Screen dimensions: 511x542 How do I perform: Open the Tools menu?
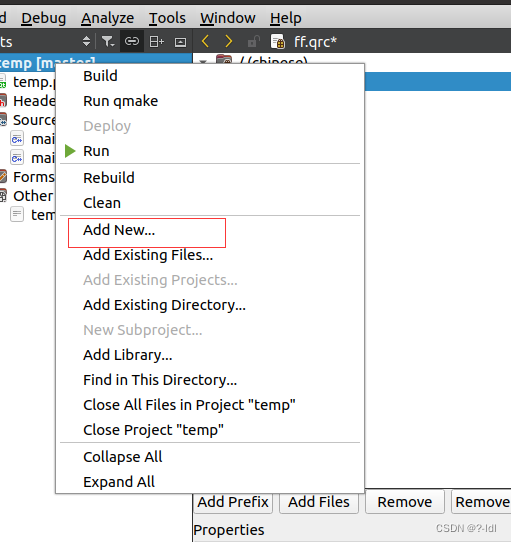[167, 18]
